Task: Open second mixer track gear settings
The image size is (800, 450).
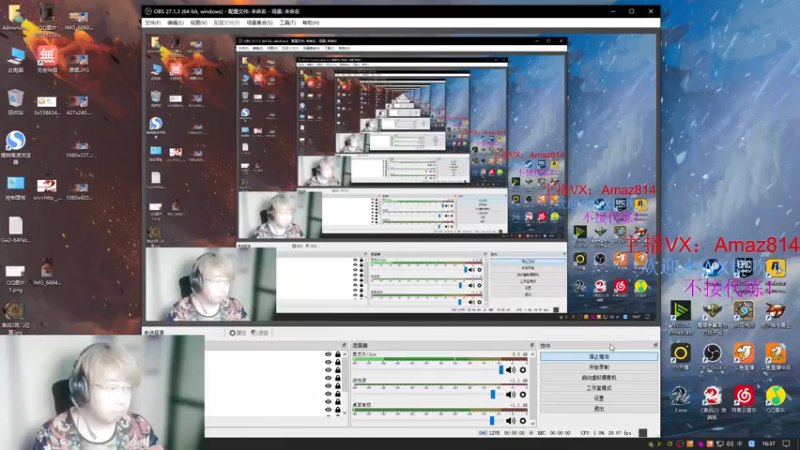Action: point(522,394)
